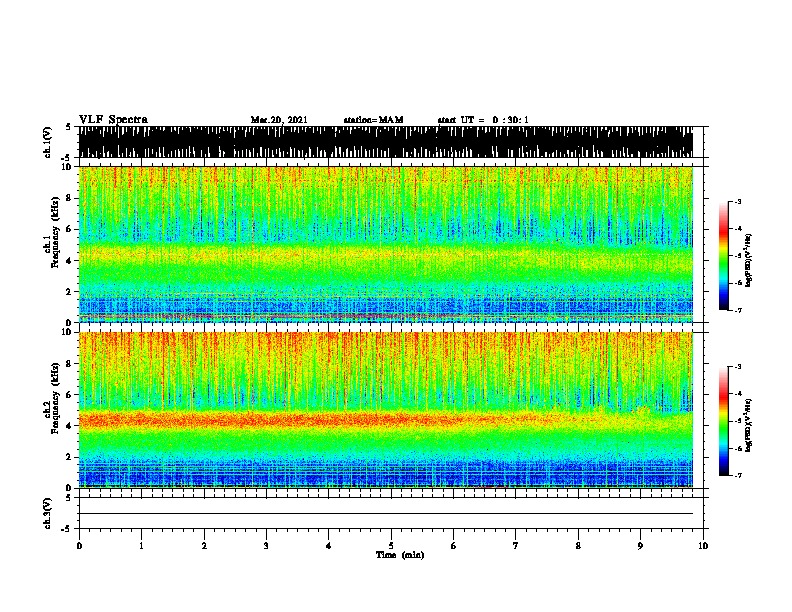Click time axis tick label "5"
Viewport: 792px width, 612px height.
pyautogui.click(x=391, y=546)
